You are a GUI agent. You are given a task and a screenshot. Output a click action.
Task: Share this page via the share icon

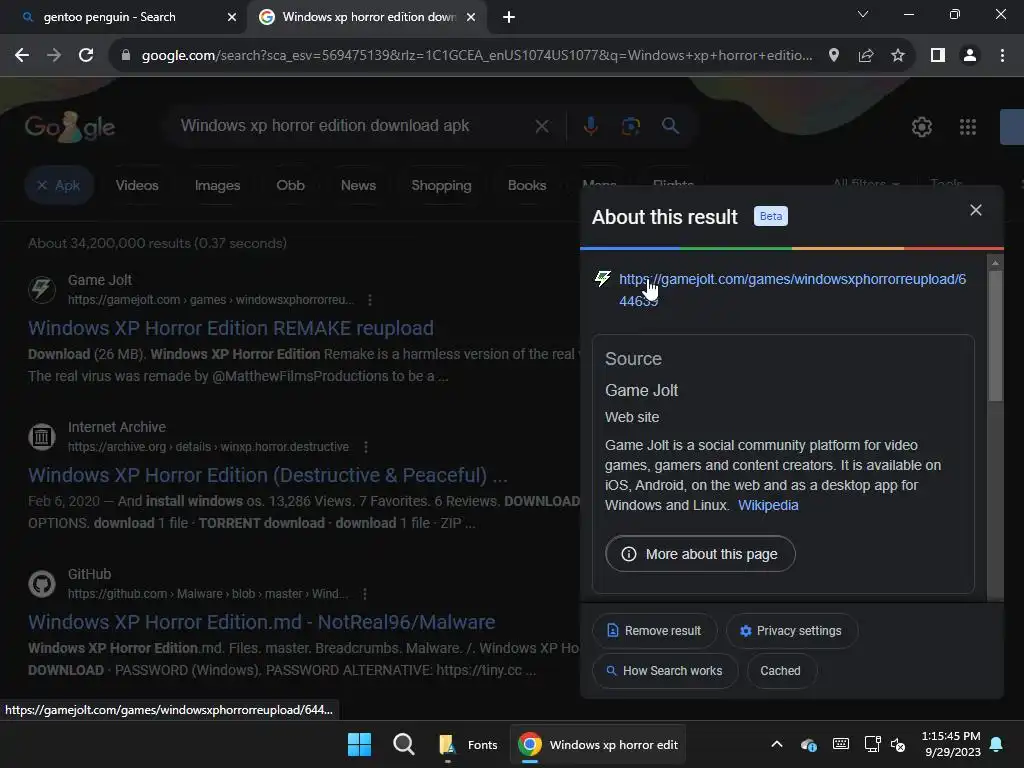866,56
